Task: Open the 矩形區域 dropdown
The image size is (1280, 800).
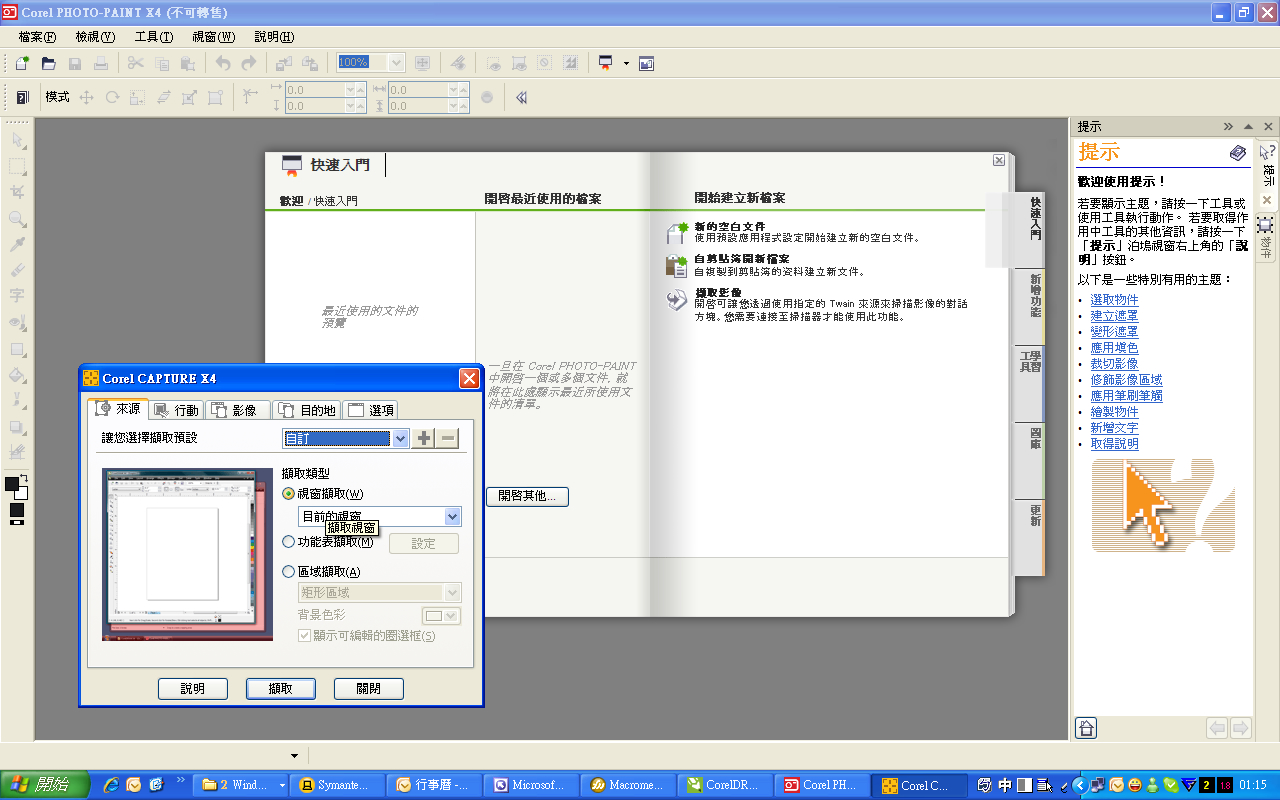Action: 452,593
